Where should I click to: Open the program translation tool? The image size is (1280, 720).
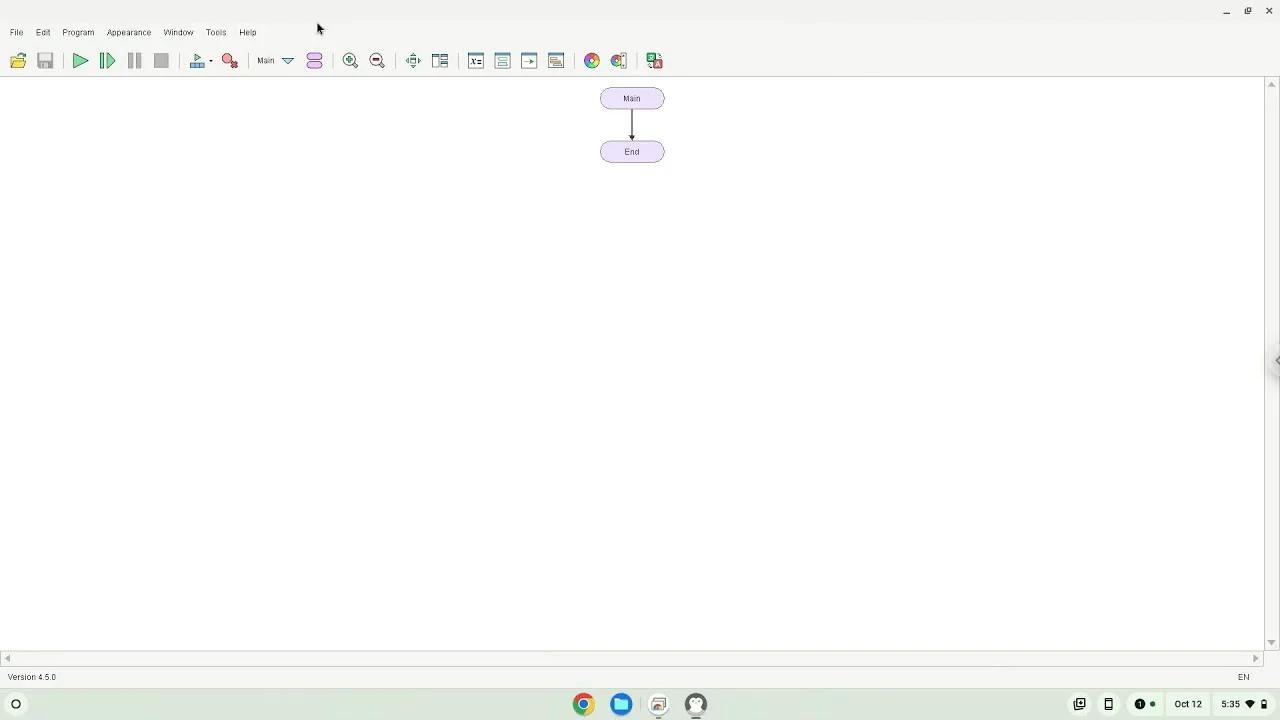pos(655,60)
